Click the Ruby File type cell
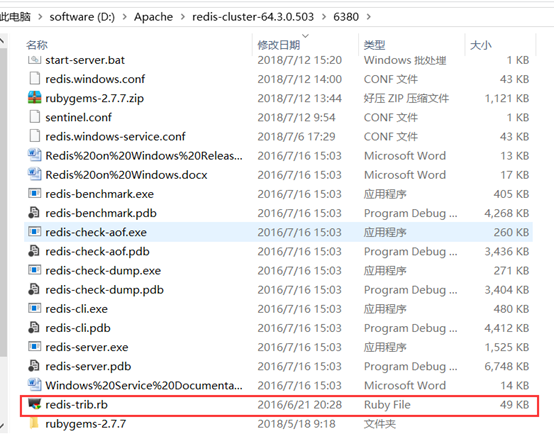The width and height of the screenshot is (554, 434). (387, 405)
